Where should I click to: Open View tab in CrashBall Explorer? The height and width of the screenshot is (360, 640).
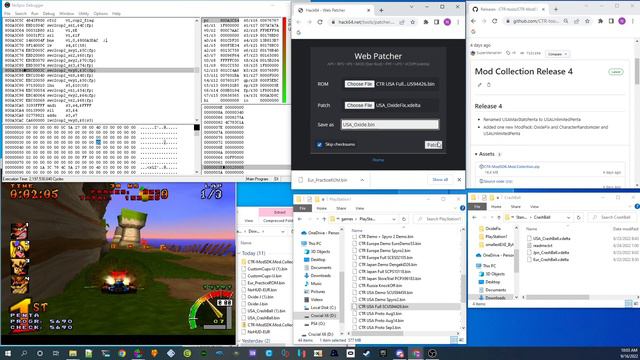click(534, 207)
